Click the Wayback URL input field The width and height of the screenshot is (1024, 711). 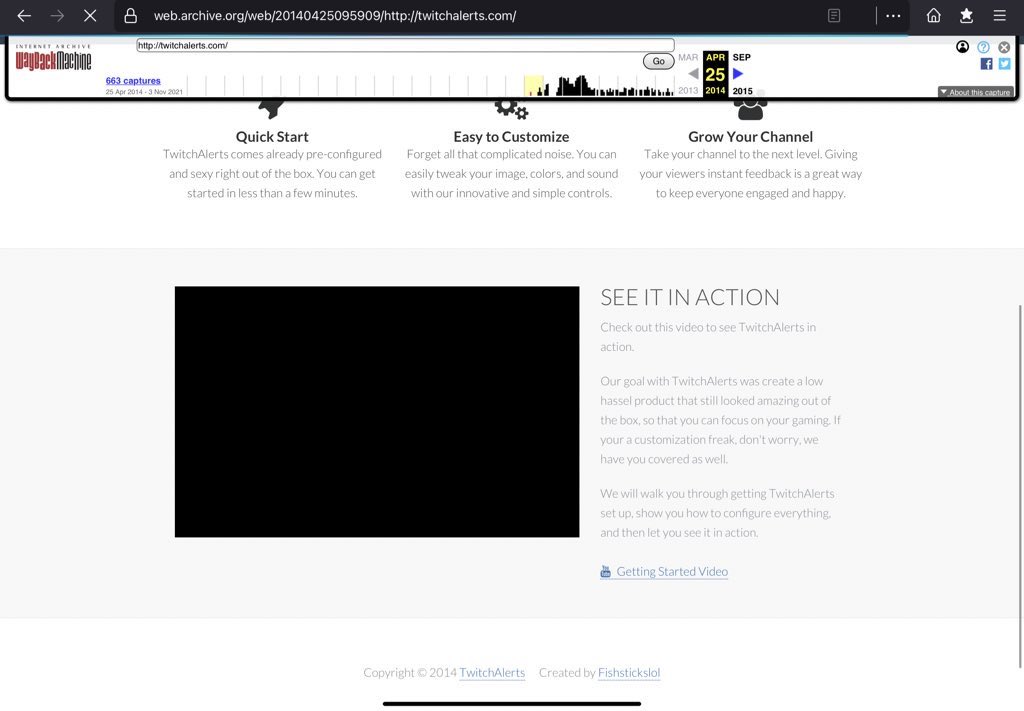pyautogui.click(x=406, y=45)
